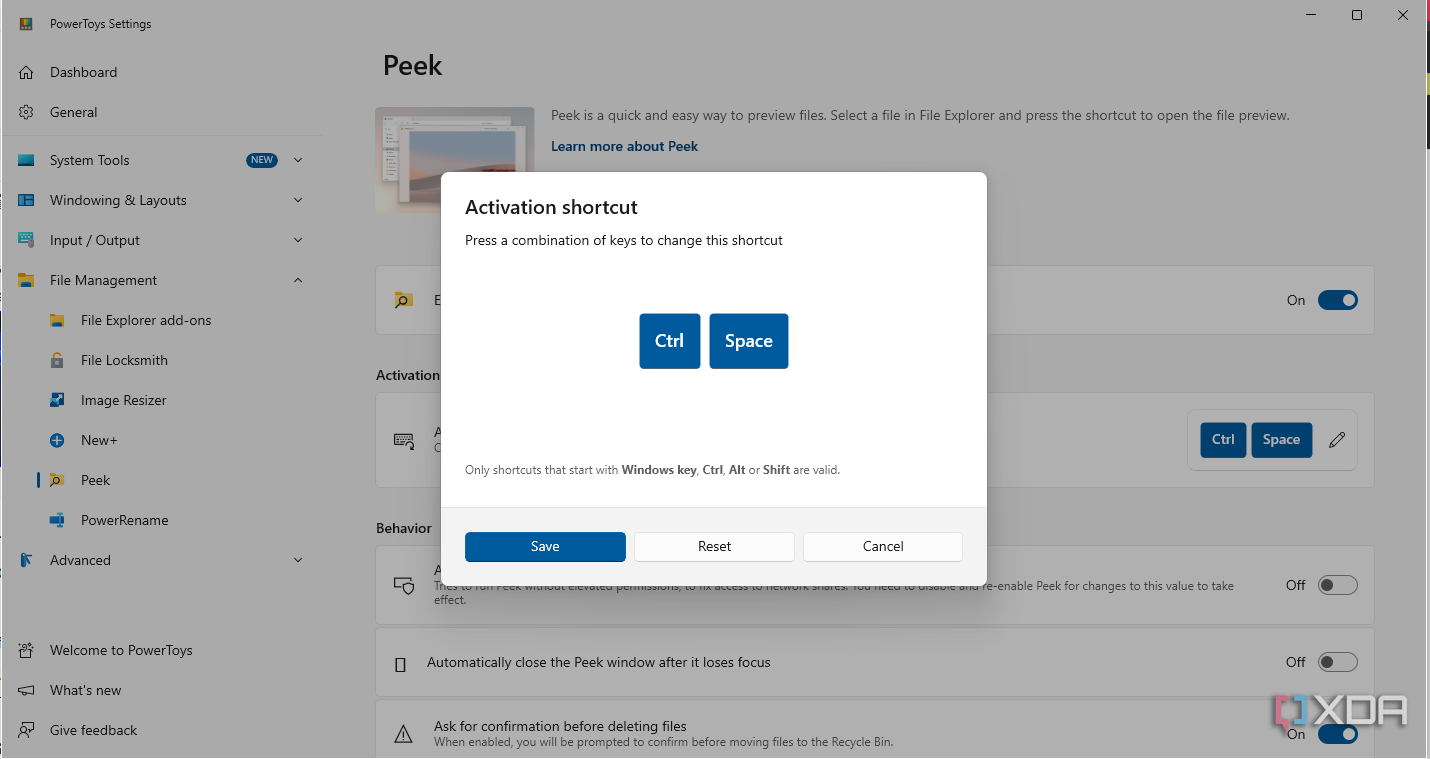The width and height of the screenshot is (1430, 759).
Task: Click the pencil edit shortcut icon
Action: pyautogui.click(x=1337, y=439)
